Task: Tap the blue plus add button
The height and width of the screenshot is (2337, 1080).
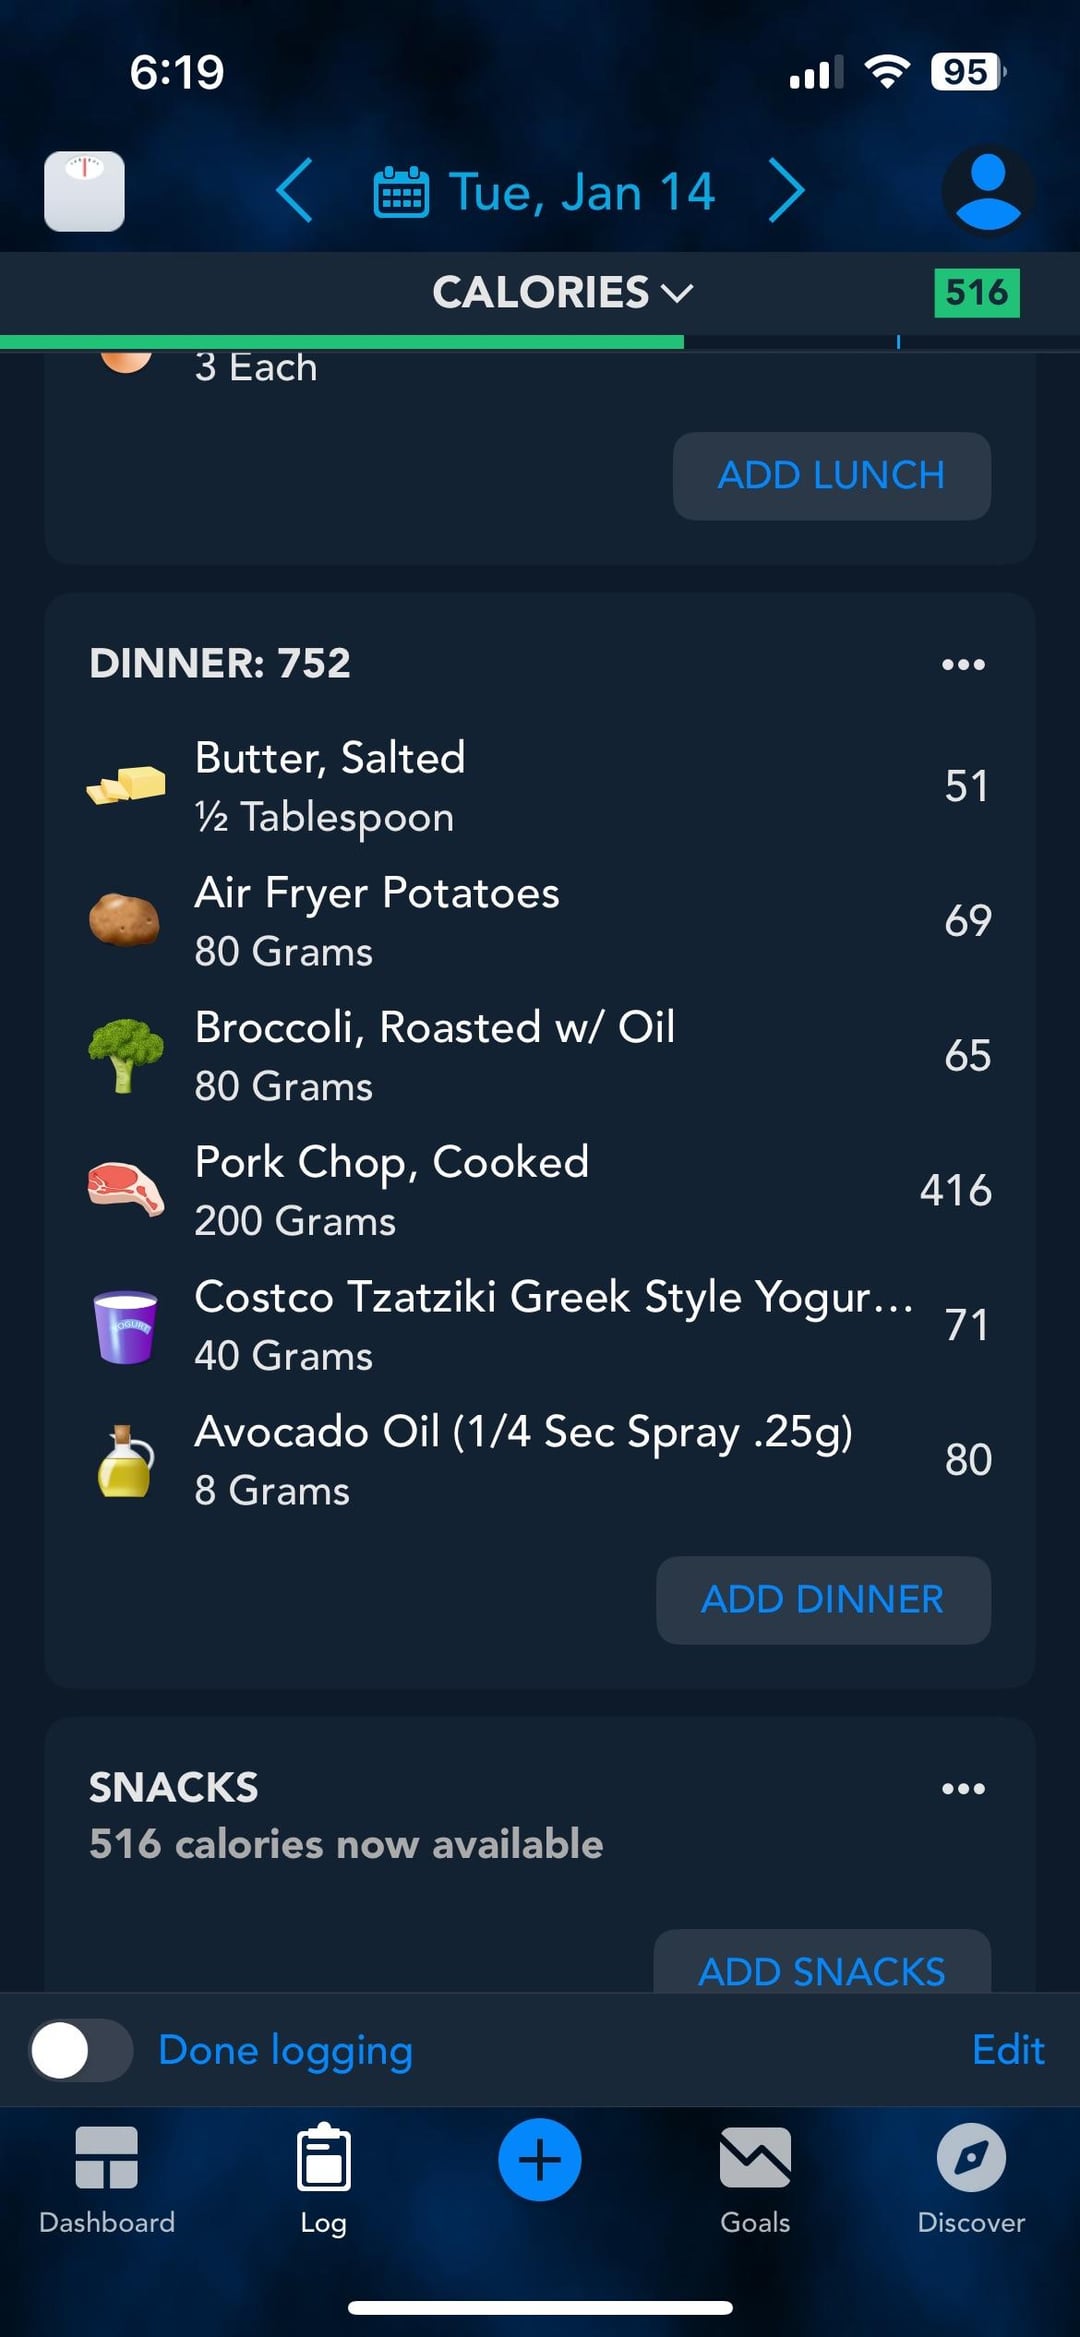Action: (540, 2159)
